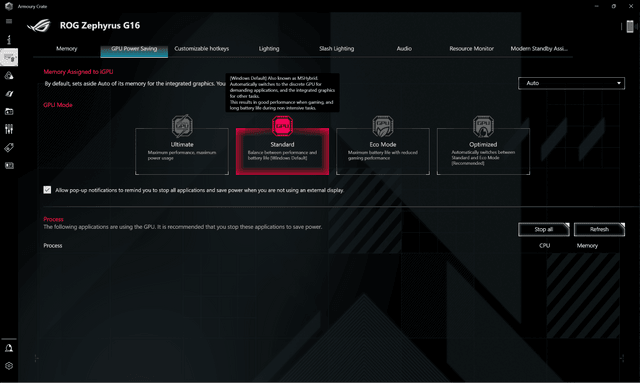The width and height of the screenshot is (640, 383).
Task: Click the Optimized GPU chip icon
Action: click(483, 126)
